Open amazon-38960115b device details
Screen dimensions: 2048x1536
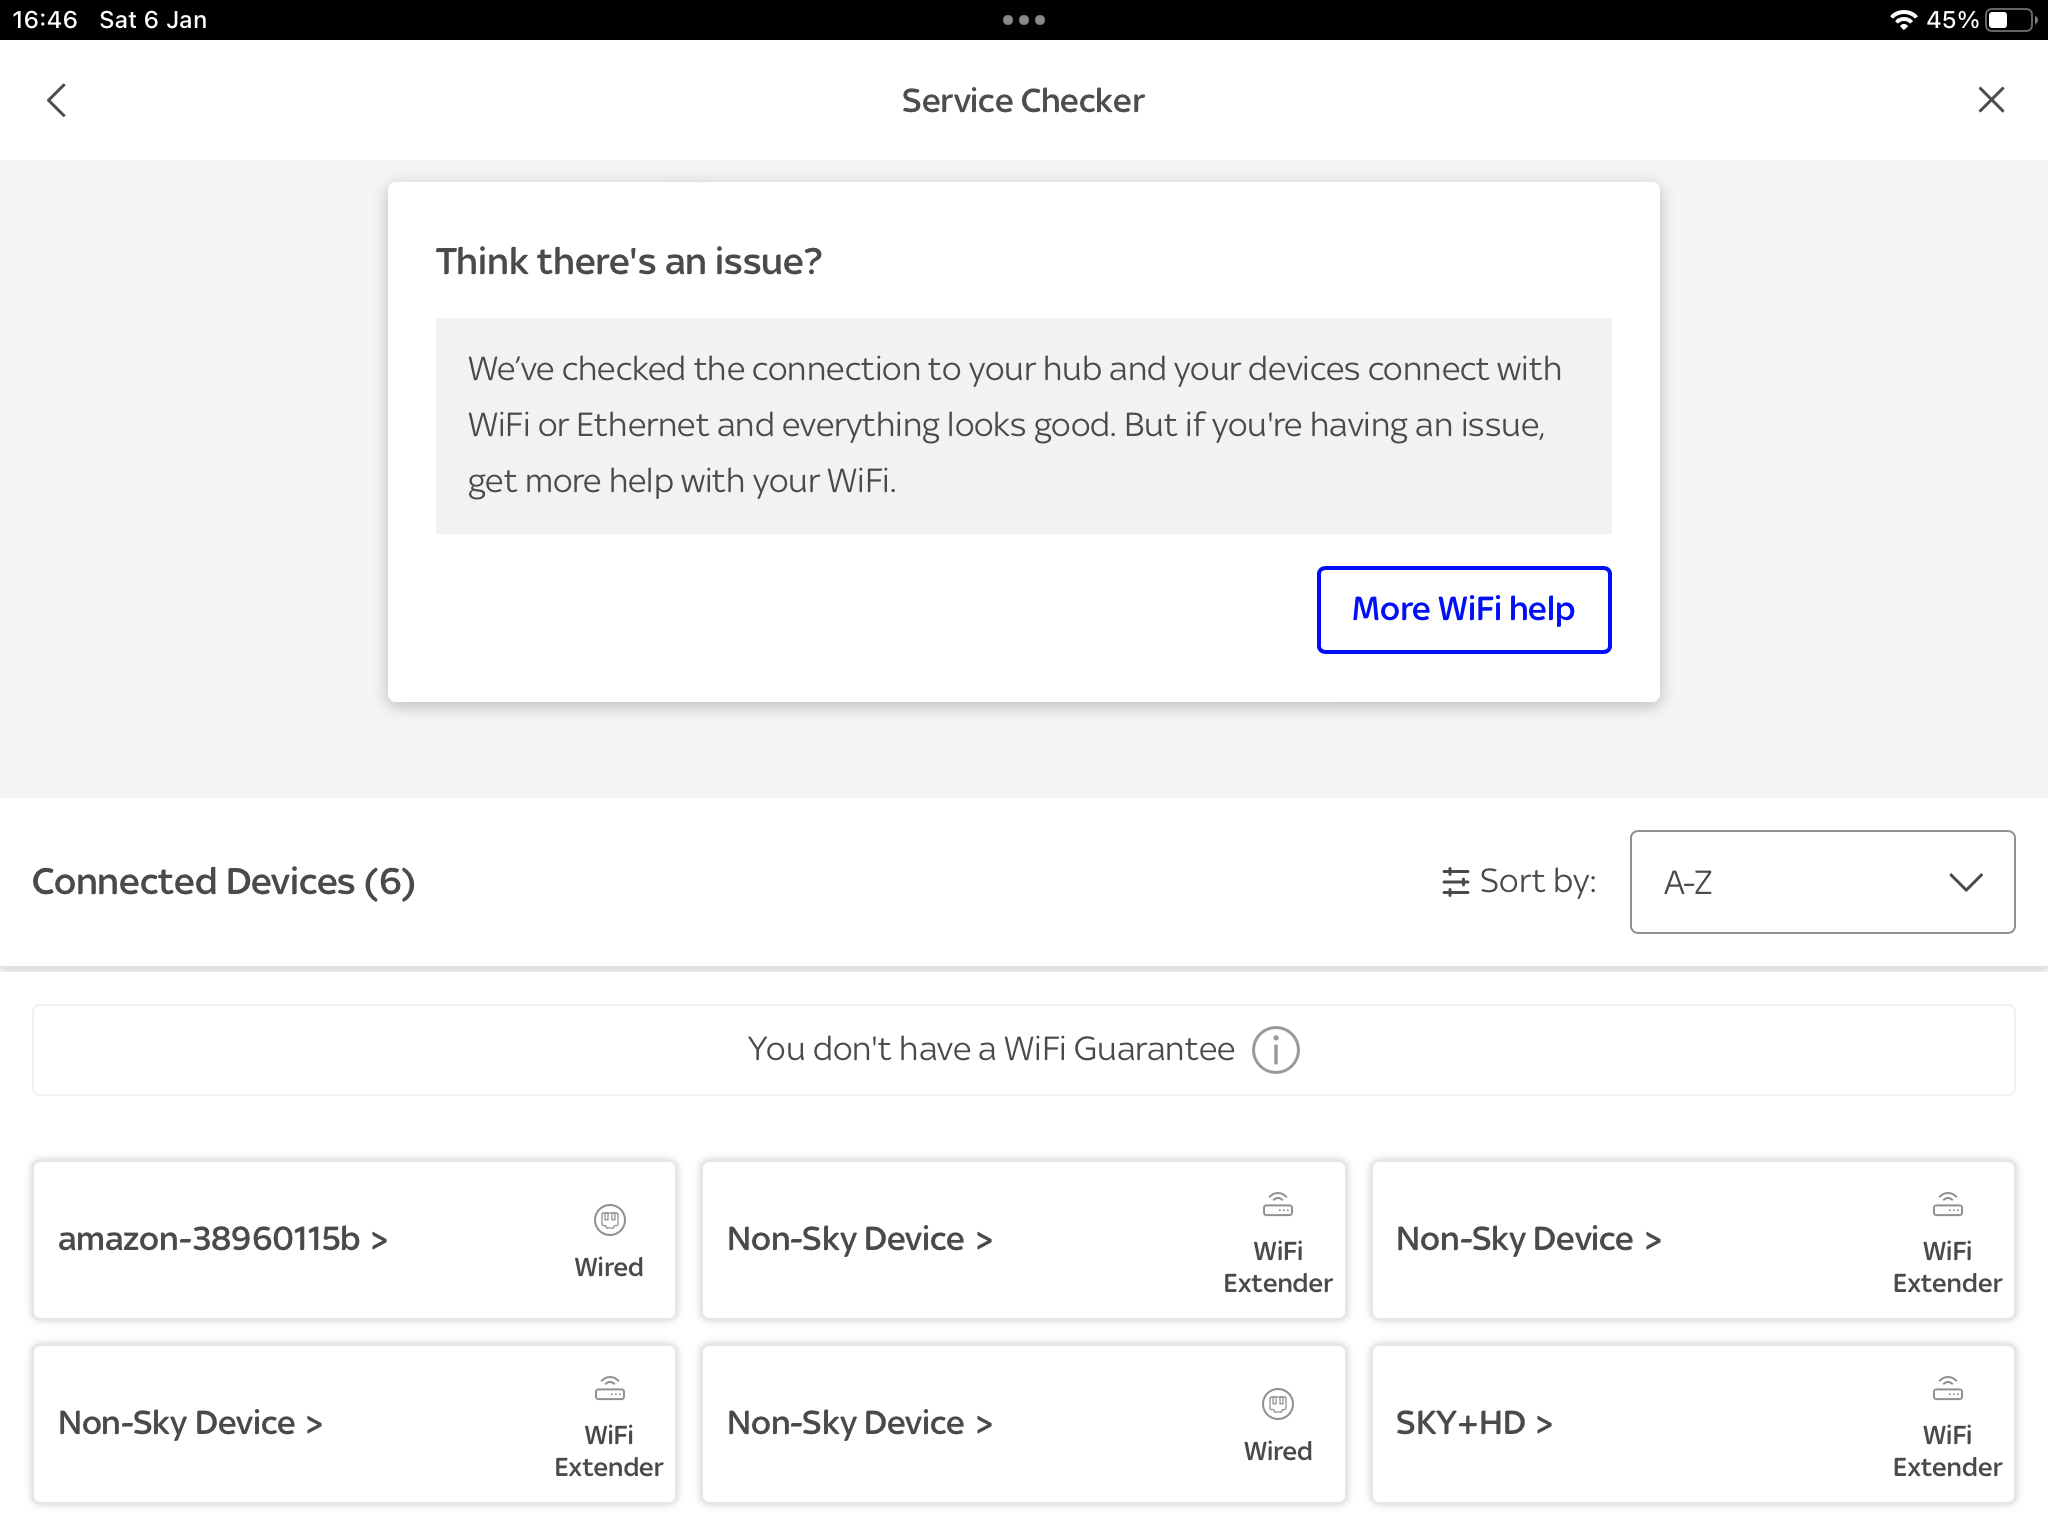(x=222, y=1239)
